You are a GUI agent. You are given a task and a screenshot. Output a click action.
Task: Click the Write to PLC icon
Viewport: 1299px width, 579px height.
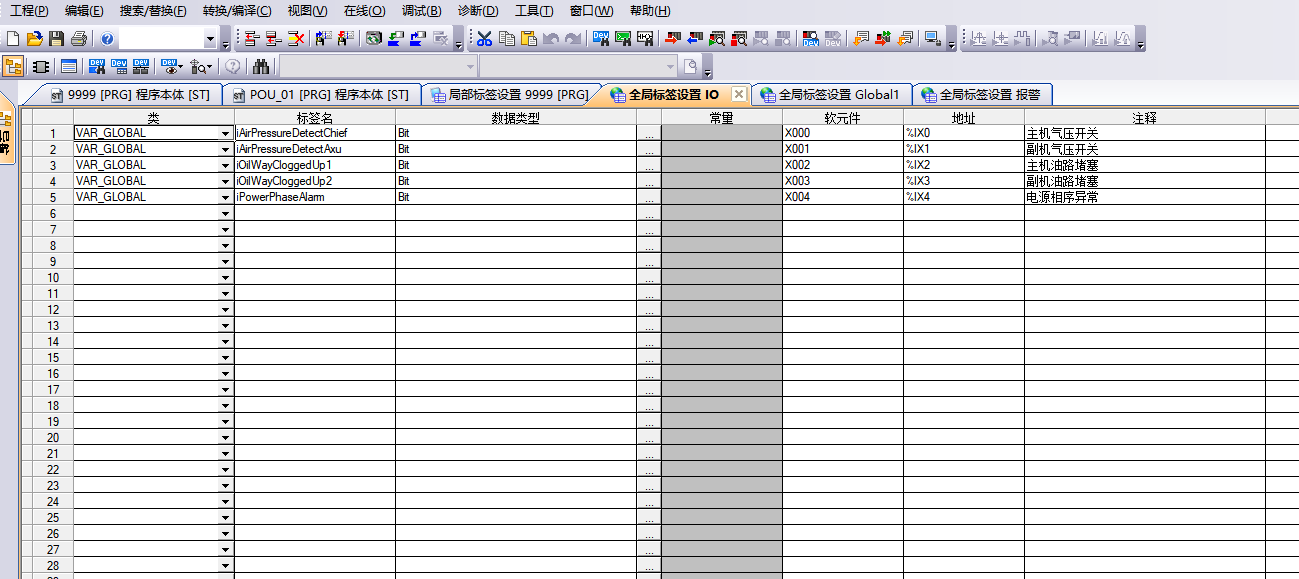point(671,39)
